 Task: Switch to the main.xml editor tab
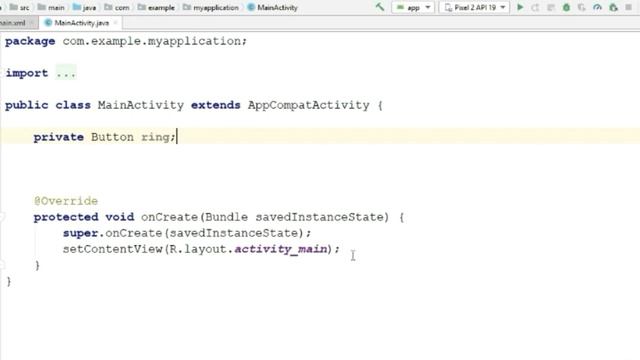point(13,23)
